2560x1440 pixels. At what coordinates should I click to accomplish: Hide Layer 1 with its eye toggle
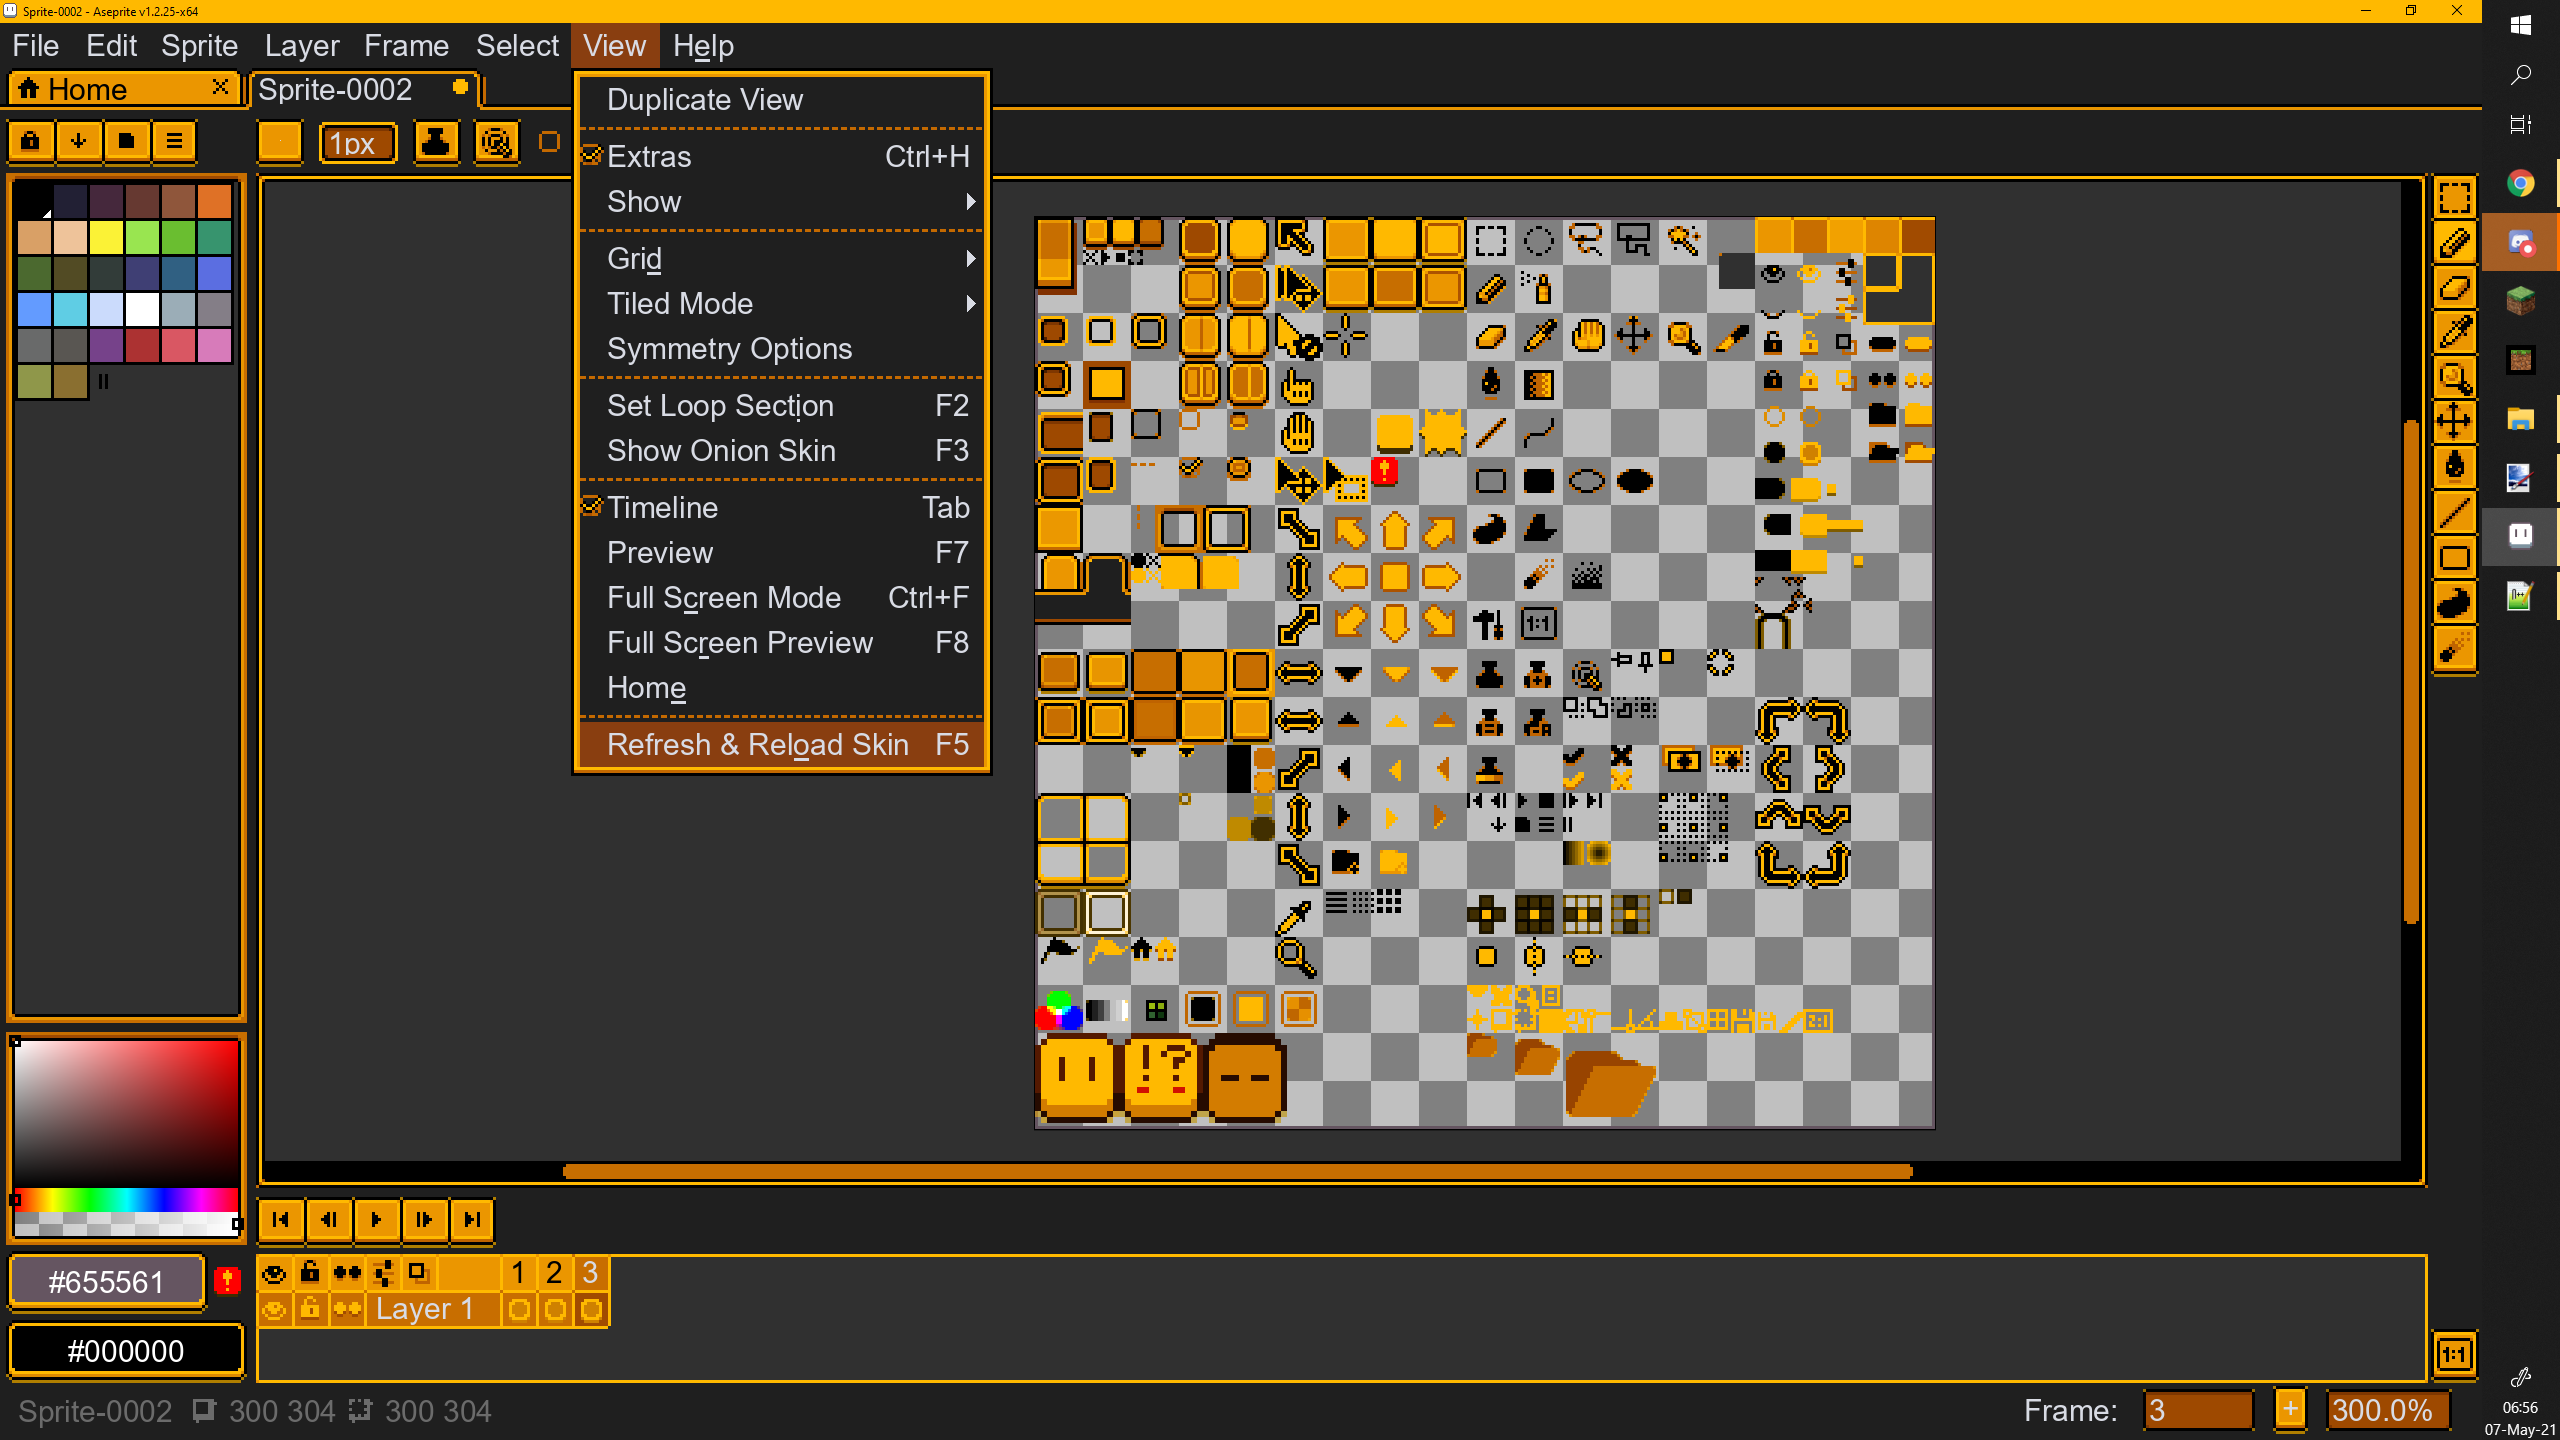[274, 1308]
